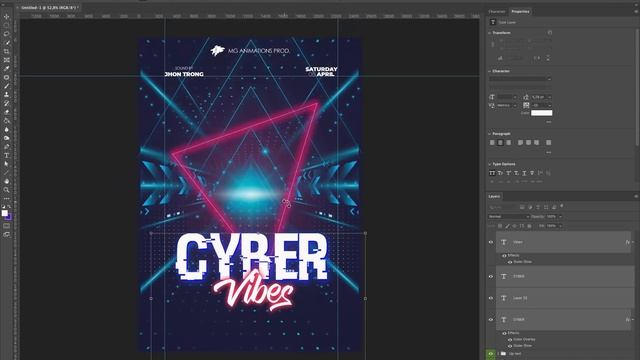Select the Zoom magnifier tool
Image resolution: width=640 pixels, height=360 pixels.
(x=7, y=190)
